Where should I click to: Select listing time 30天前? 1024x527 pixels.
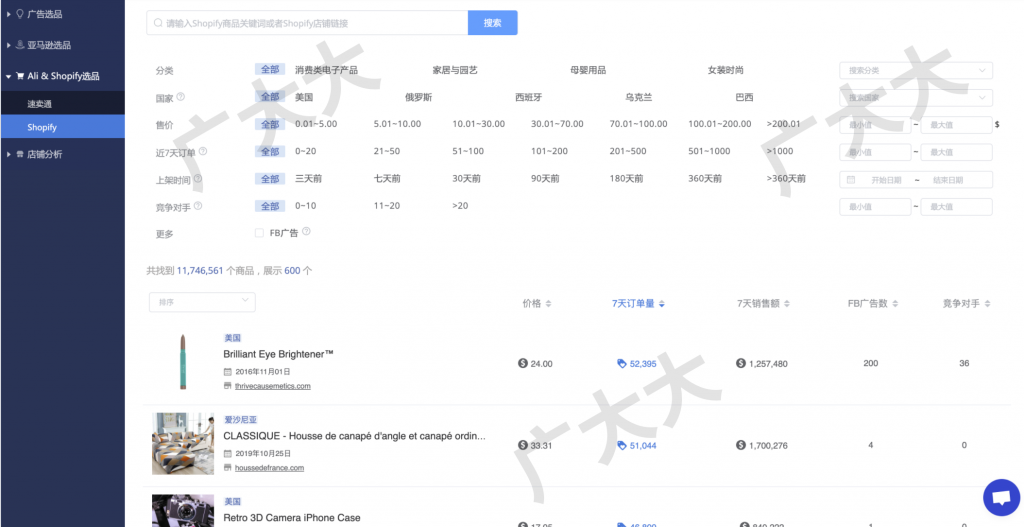tap(466, 178)
